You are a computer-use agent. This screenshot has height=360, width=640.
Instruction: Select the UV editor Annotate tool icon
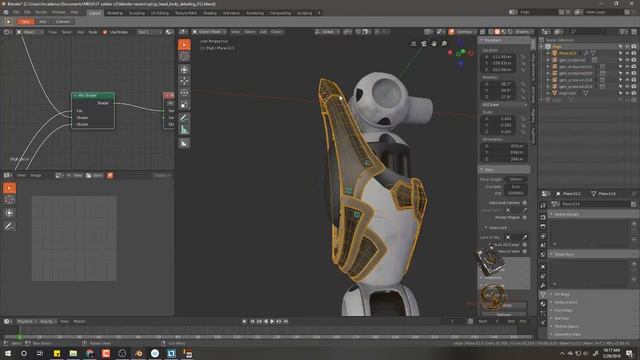9,226
